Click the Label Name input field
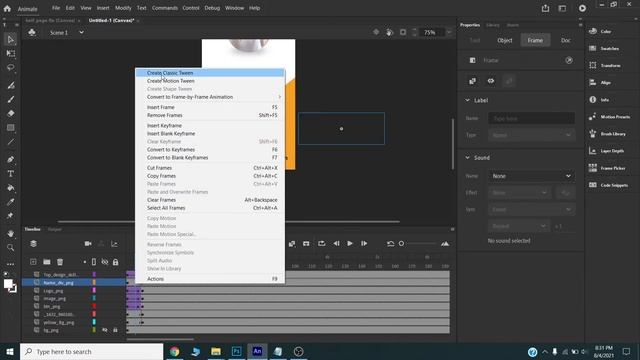640x360 pixels. (x=531, y=118)
